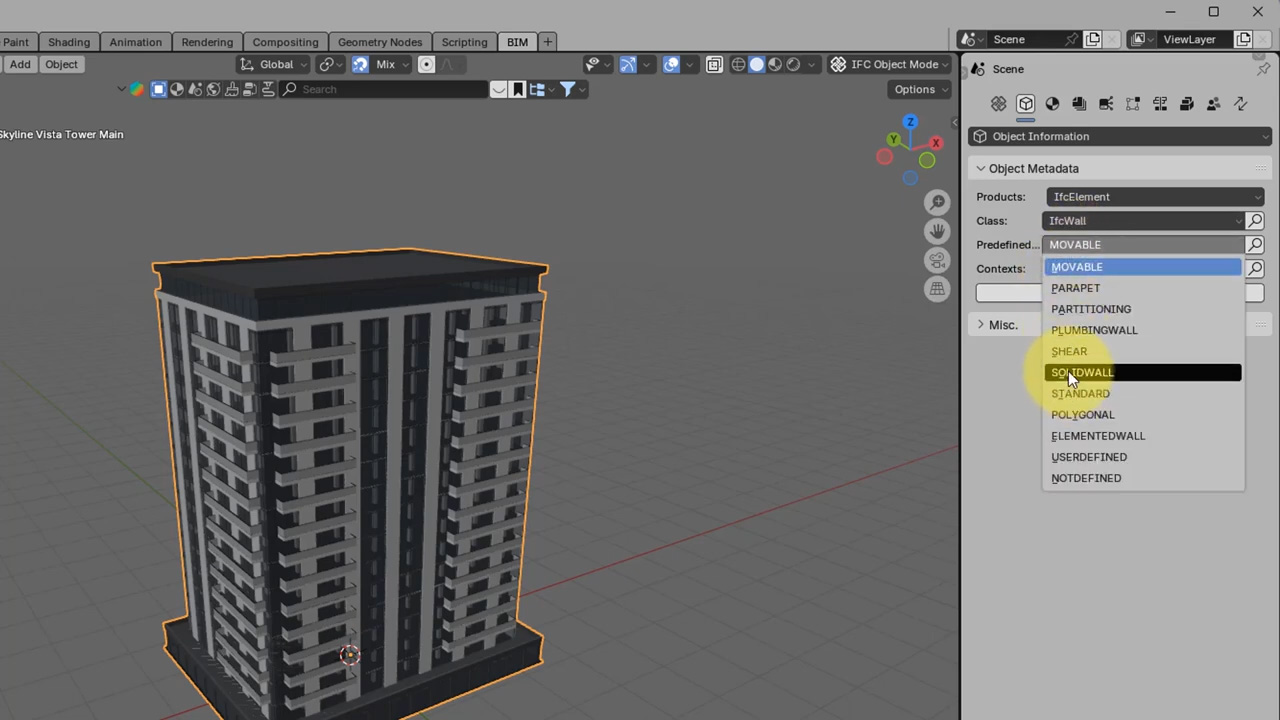Toggle proportional editing button
This screenshot has width=1280, height=720.
(x=427, y=65)
